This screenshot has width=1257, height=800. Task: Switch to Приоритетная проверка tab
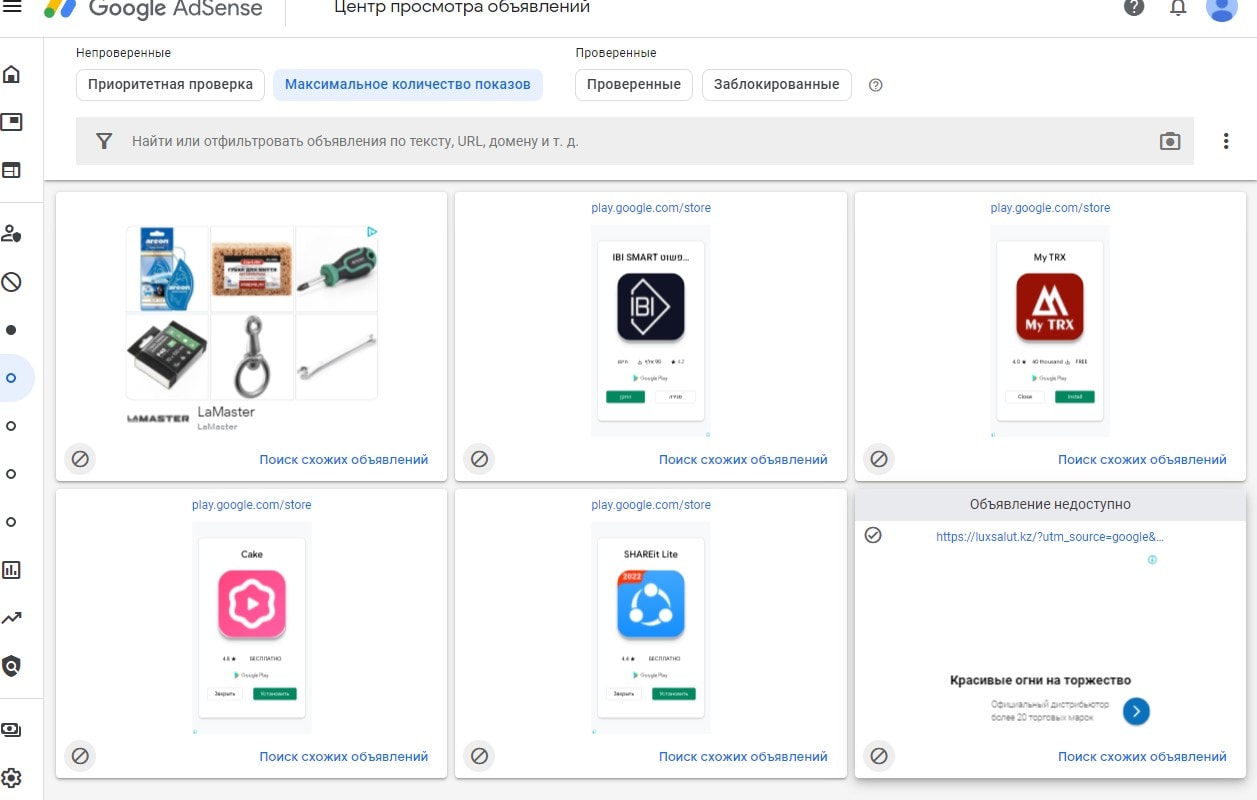coord(170,85)
